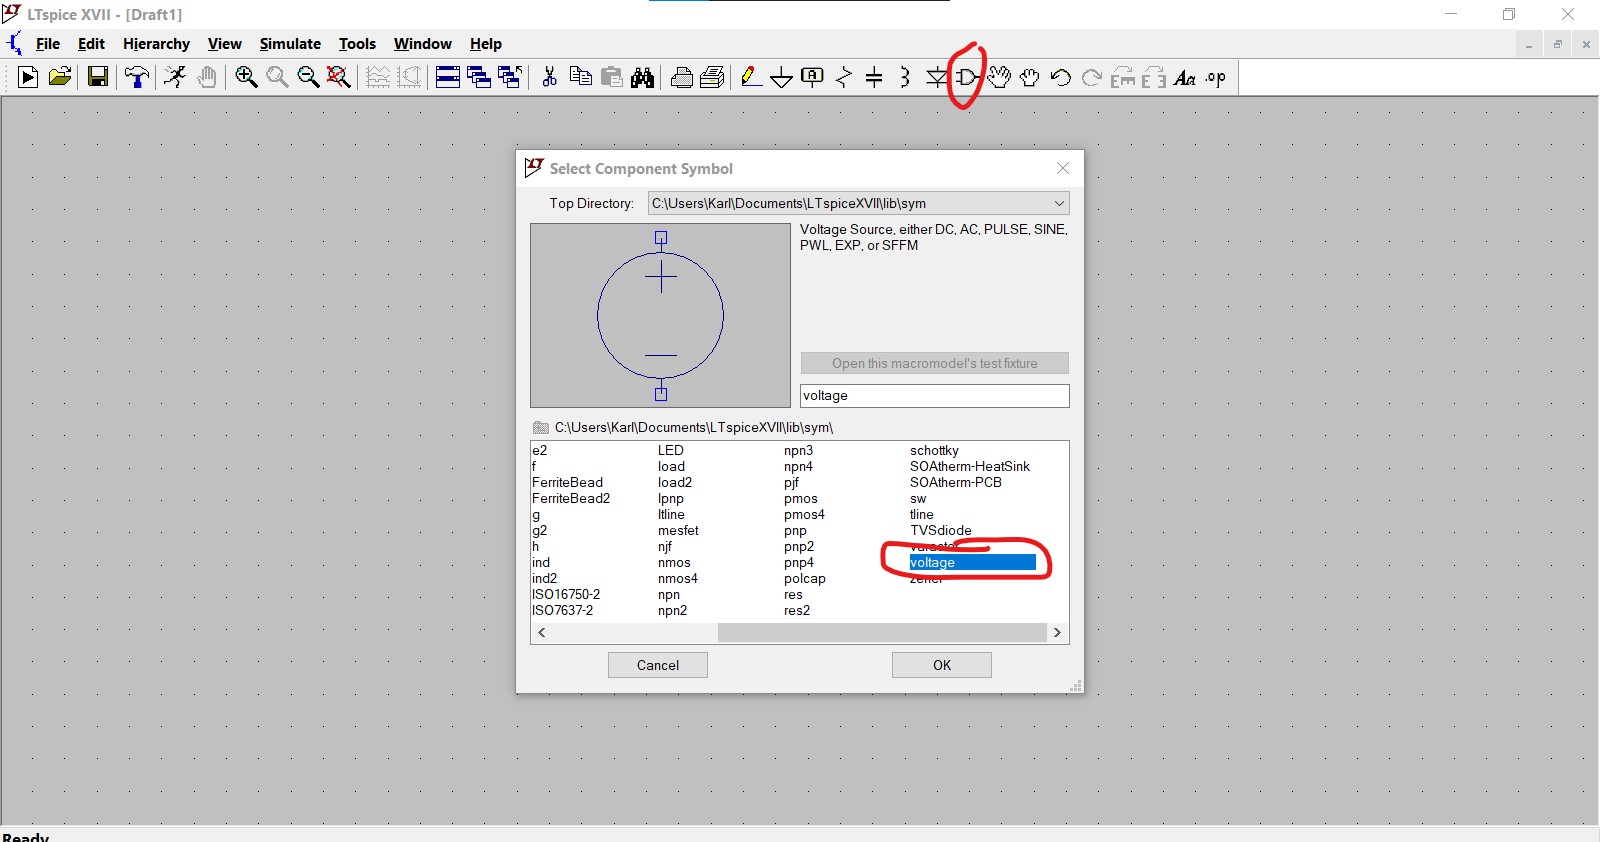The width and height of the screenshot is (1600, 842).
Task: Select the Text 'Aa' tool
Action: (x=1185, y=77)
